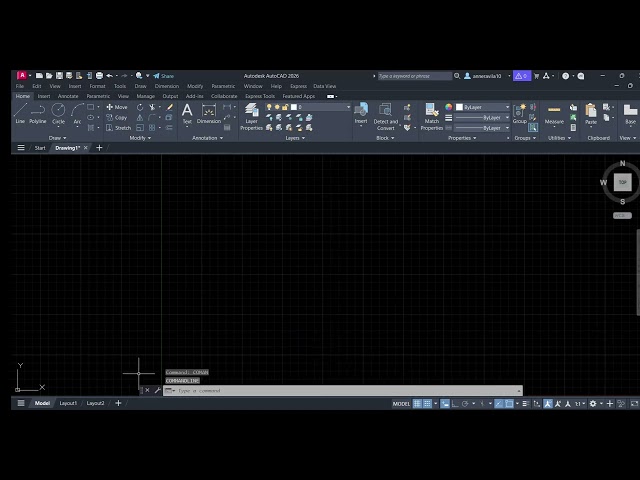The width and height of the screenshot is (640, 480).
Task: Click the keyword search box
Action: tap(414, 76)
